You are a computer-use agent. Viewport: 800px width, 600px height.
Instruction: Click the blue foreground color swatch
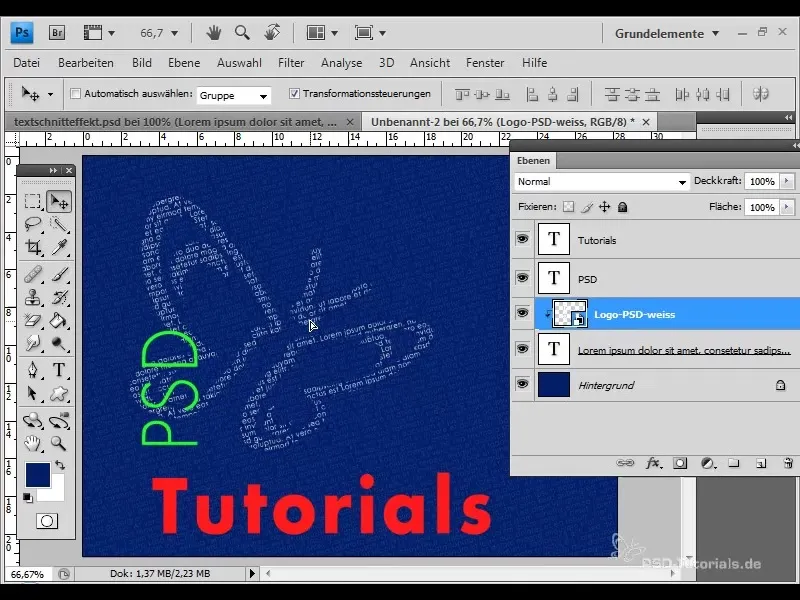(38, 474)
